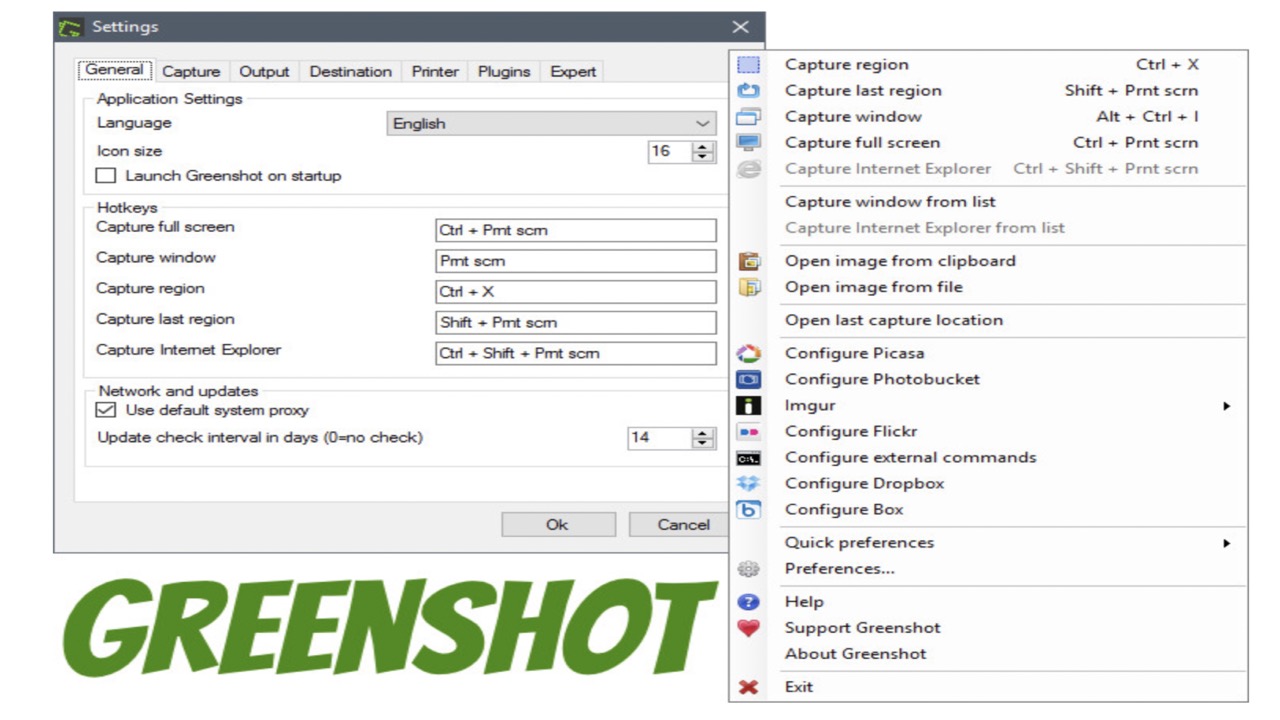The image size is (1280, 720).
Task: Click the greyed Internet Explorer icon
Action: click(x=748, y=169)
